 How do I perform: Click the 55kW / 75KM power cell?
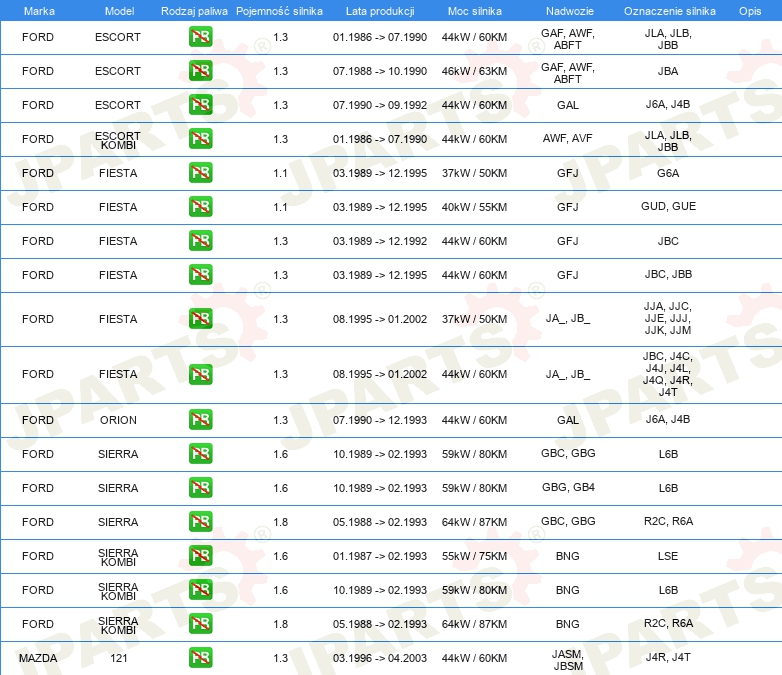[474, 556]
